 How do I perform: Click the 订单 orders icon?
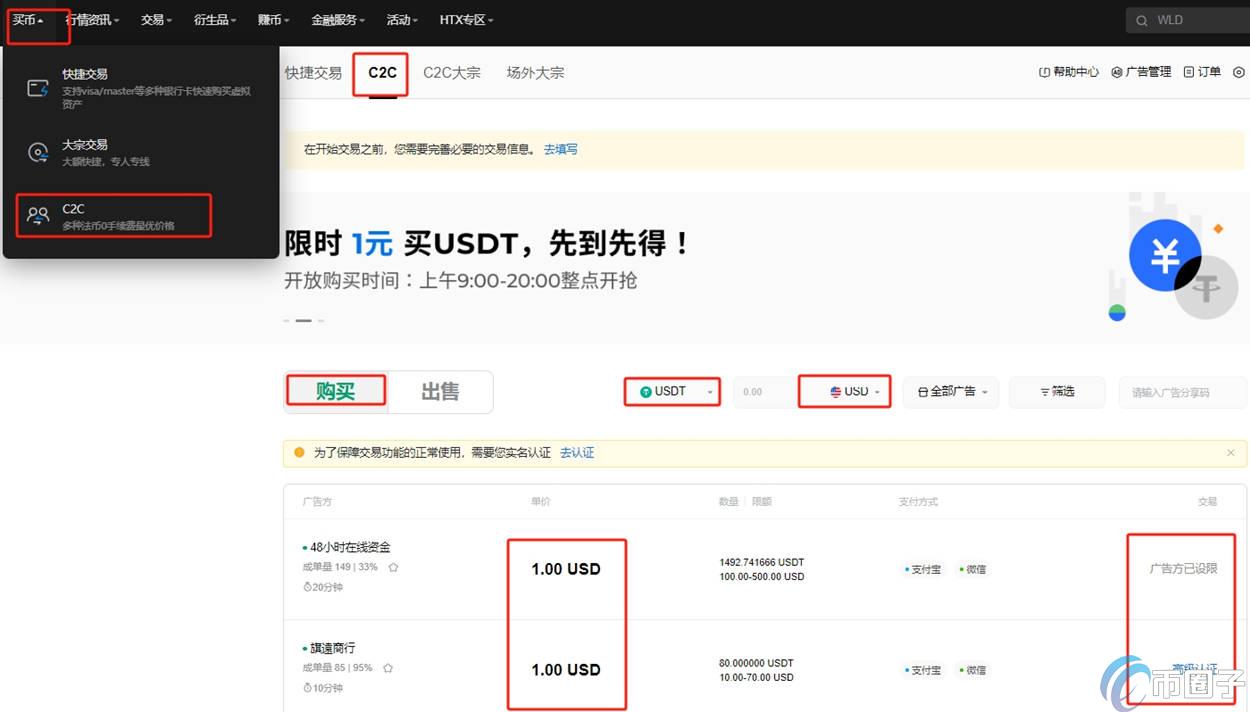(x=1201, y=72)
